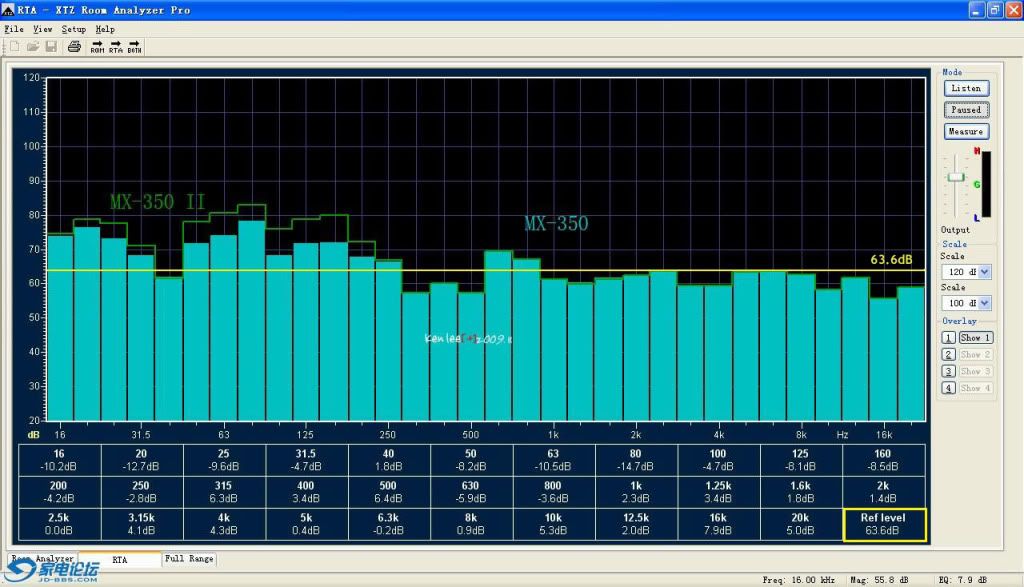Click the RTA application title bar icon
The image size is (1024, 587).
7,10
